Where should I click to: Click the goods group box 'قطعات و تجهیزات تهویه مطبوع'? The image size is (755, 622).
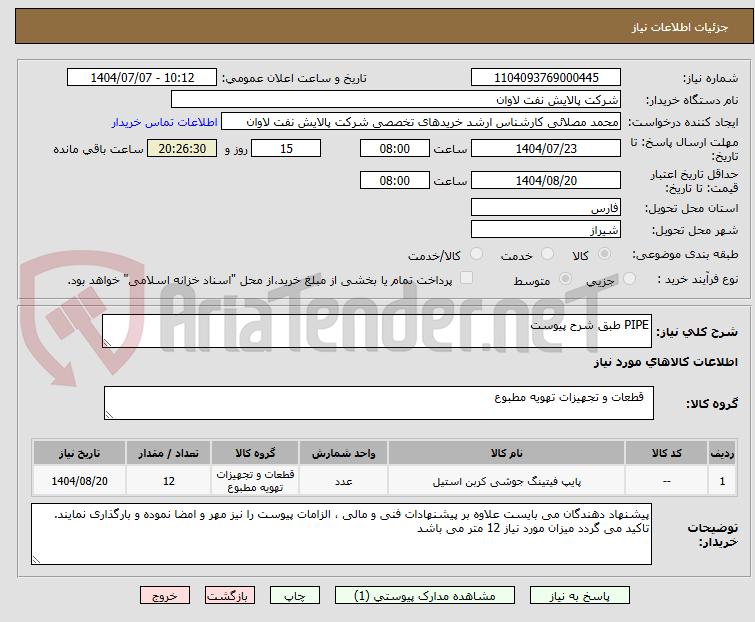click(x=378, y=403)
